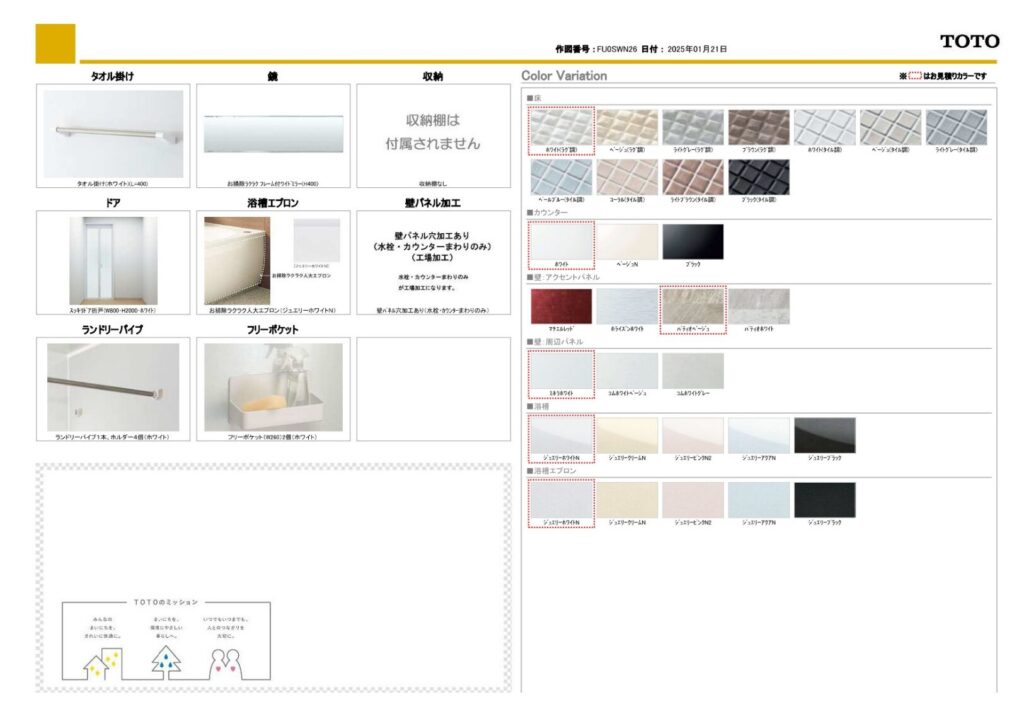Click the houses pictogram in TOTO mission box
The height and width of the screenshot is (709, 1024).
103,661
